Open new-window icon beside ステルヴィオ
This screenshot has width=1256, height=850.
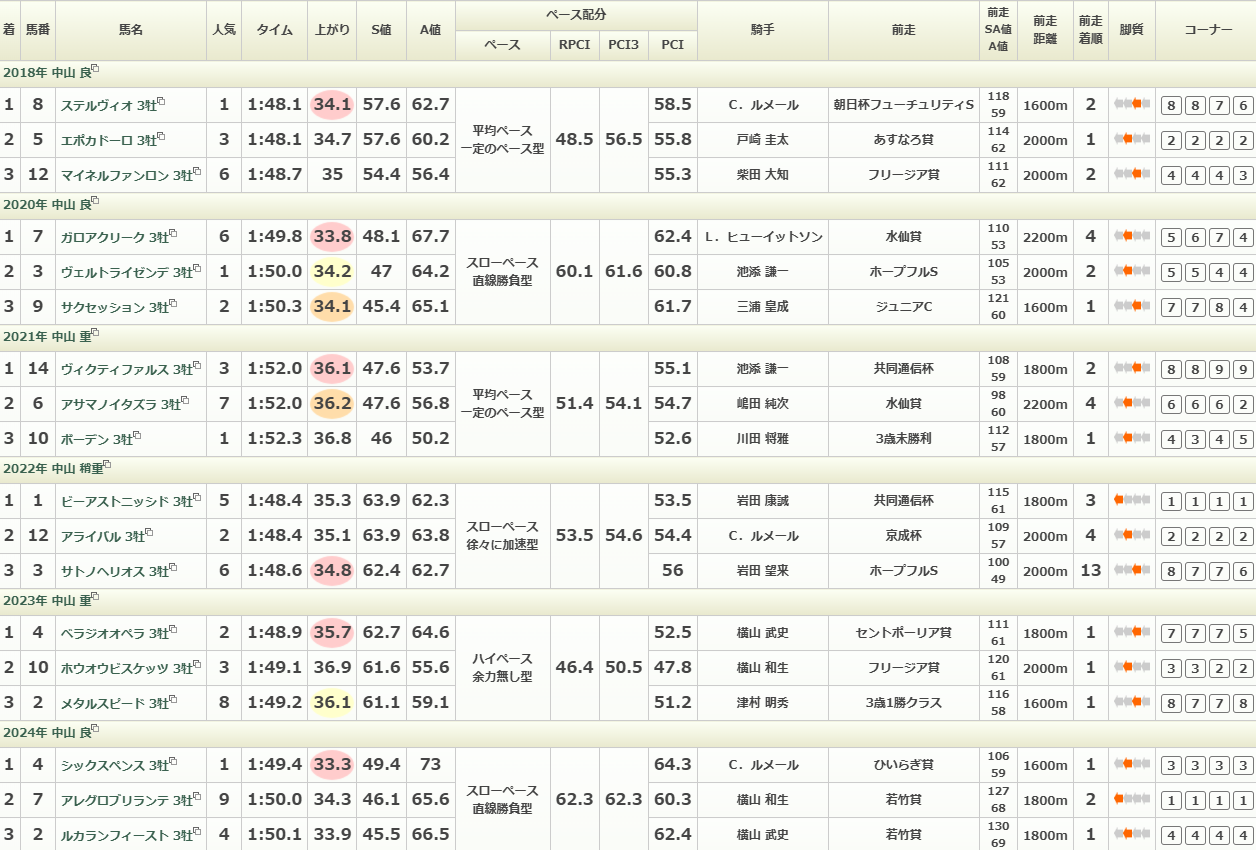[x=161, y=102]
